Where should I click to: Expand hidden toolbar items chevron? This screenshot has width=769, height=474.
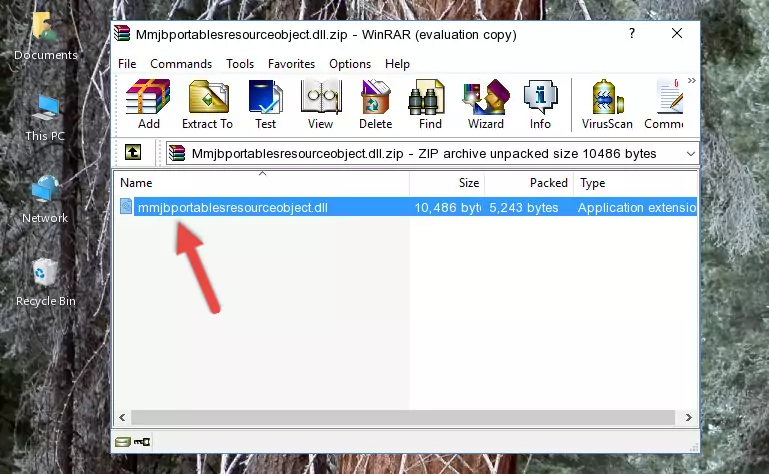692,80
